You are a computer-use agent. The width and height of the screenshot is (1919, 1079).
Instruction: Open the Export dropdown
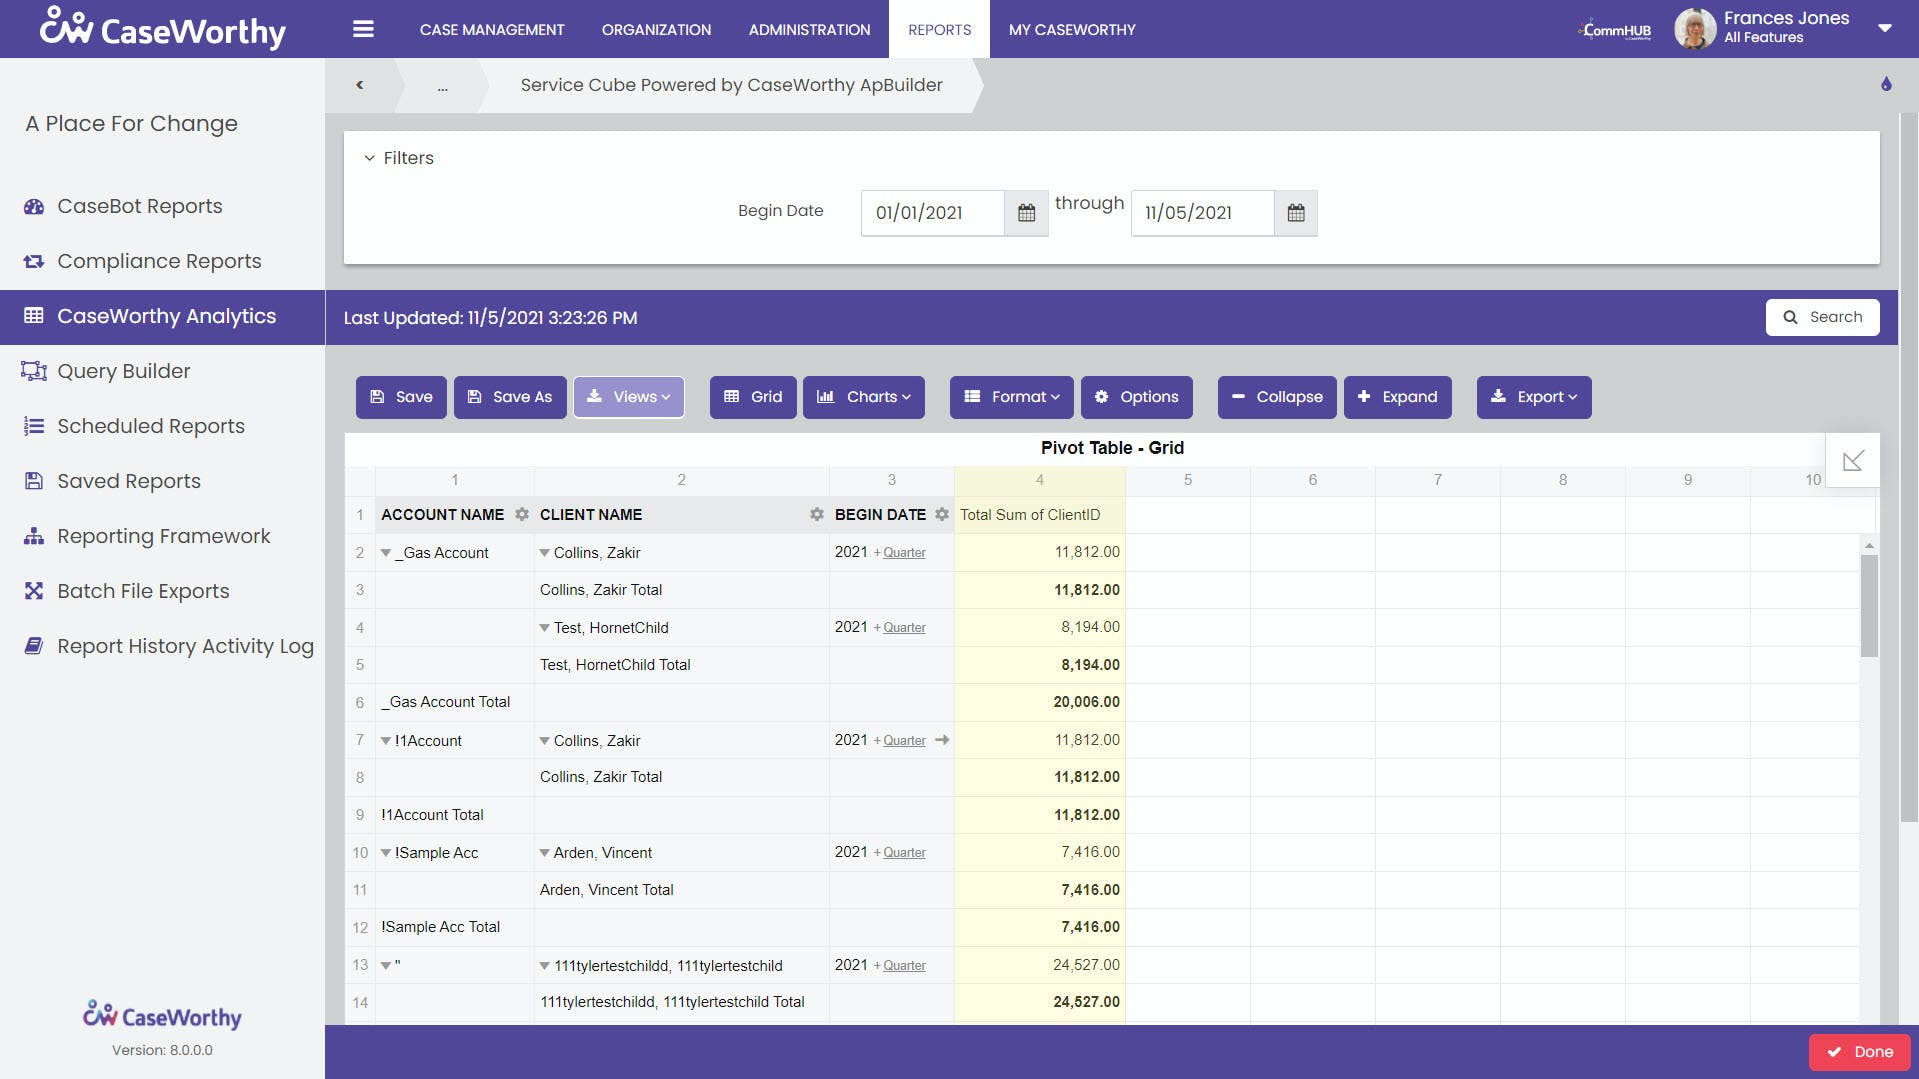tap(1534, 397)
